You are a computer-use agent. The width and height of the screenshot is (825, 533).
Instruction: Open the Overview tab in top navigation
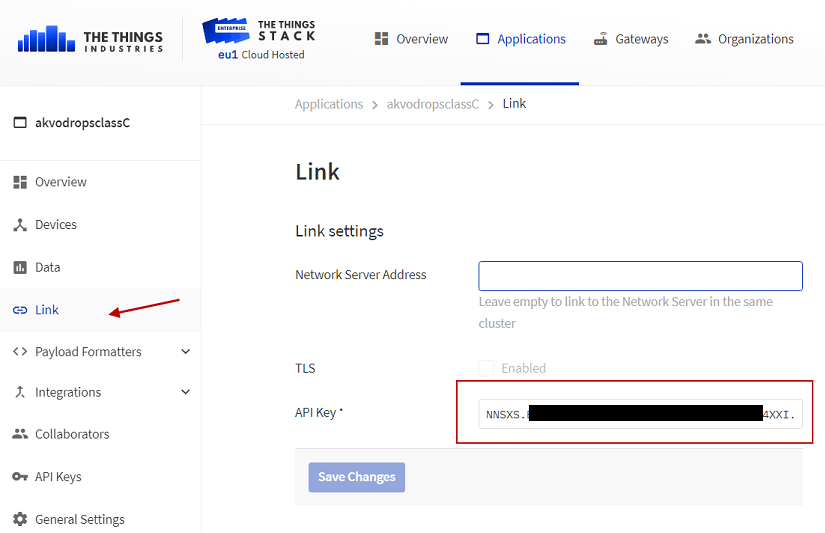pyautogui.click(x=411, y=39)
